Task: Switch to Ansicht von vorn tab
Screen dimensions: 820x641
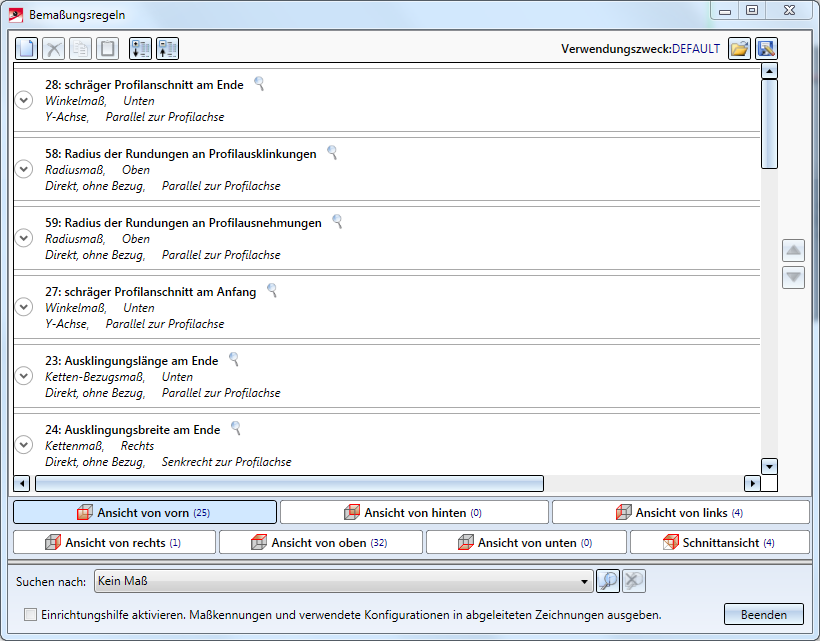Action: click(x=145, y=512)
